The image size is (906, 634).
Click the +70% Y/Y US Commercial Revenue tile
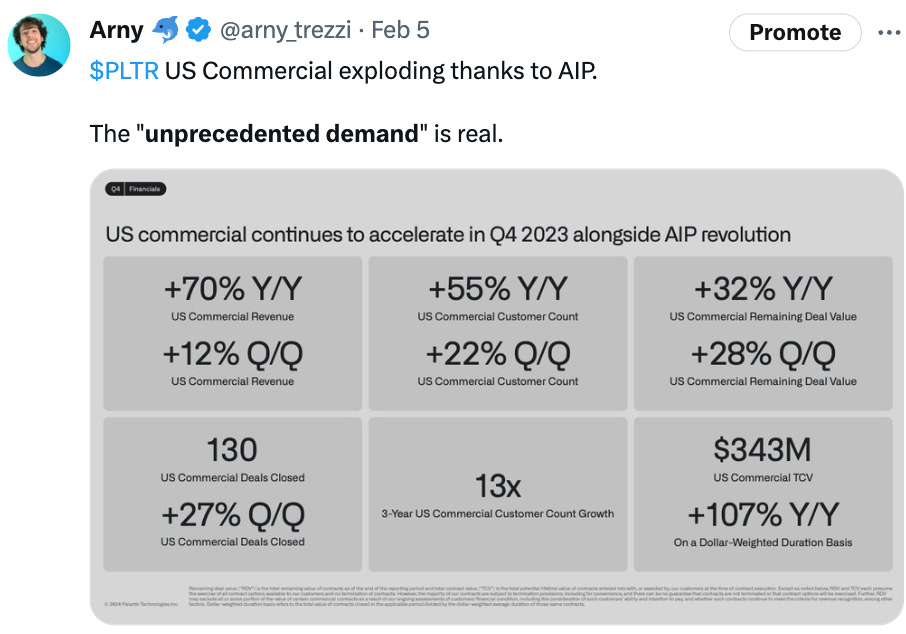233,333
